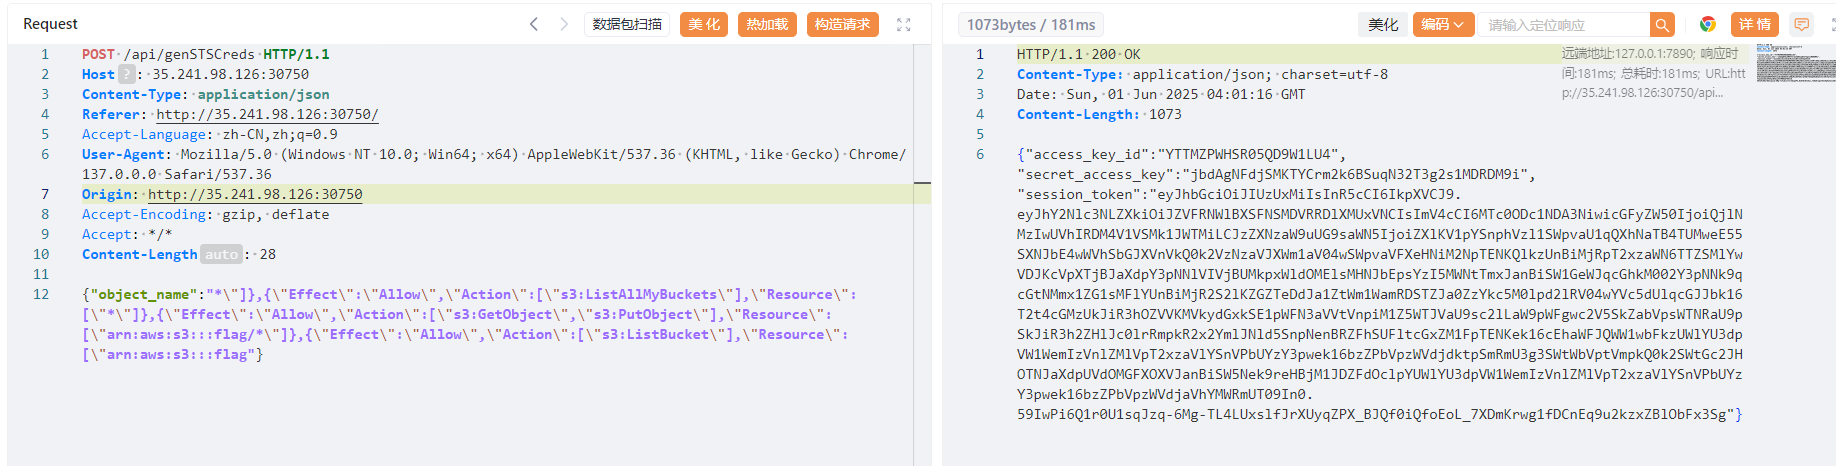Go to the previous request with left chevron
The height and width of the screenshot is (466, 1836).
point(534,24)
